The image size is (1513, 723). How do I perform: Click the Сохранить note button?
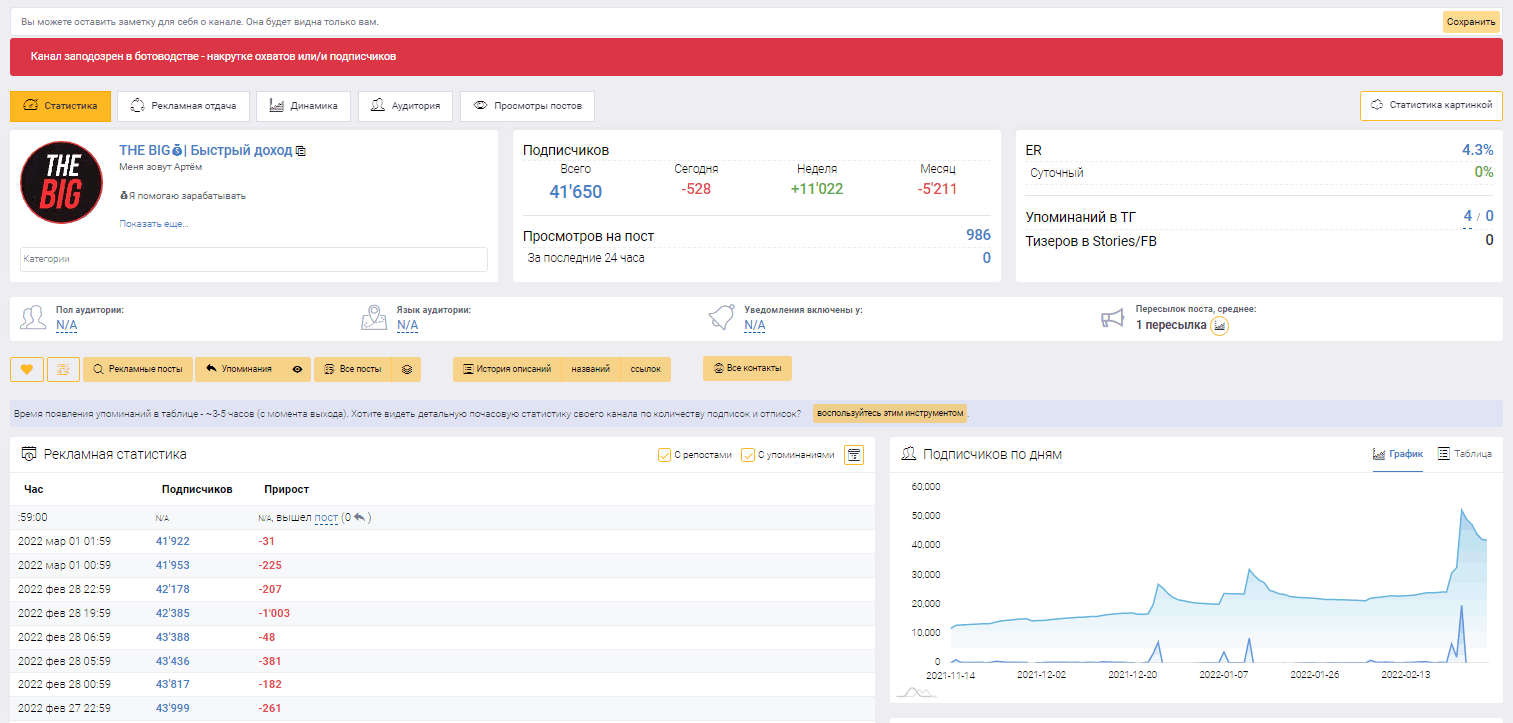(x=1471, y=22)
